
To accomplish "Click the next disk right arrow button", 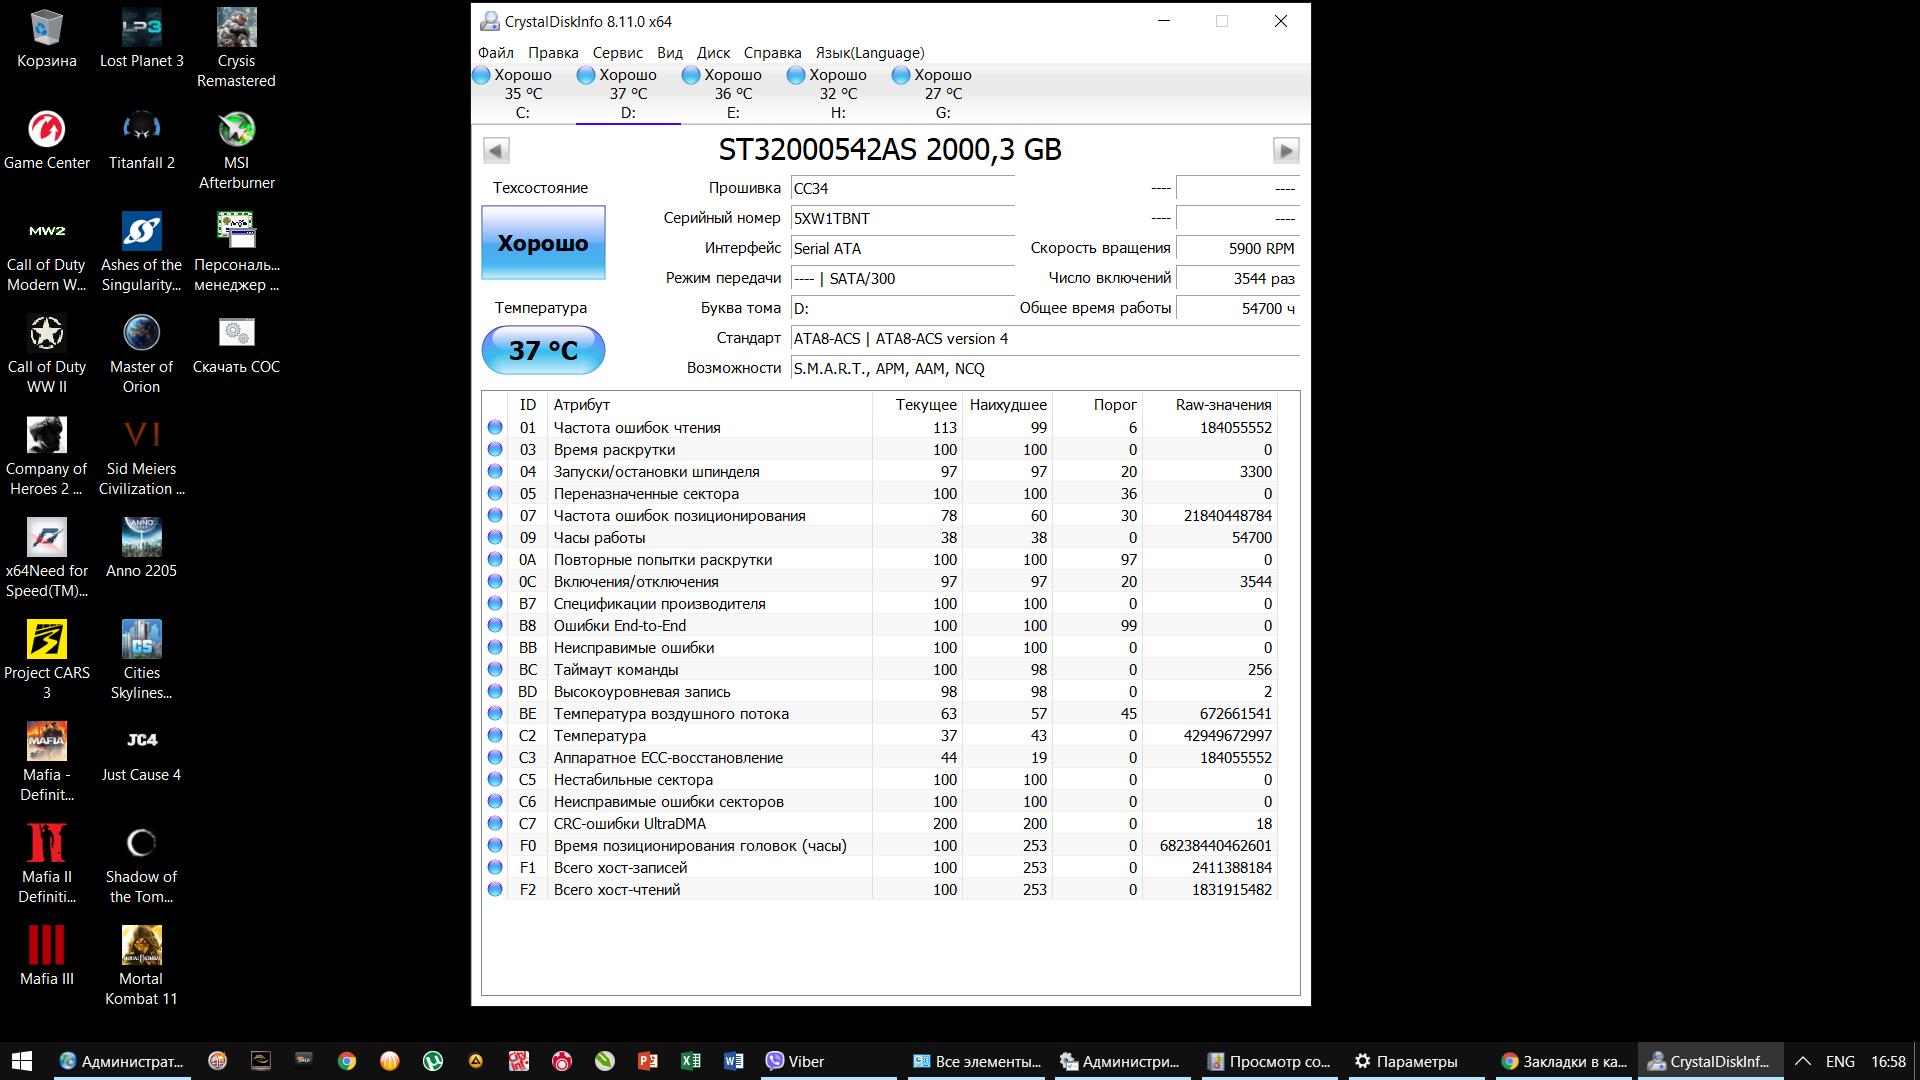I will pyautogui.click(x=1285, y=151).
